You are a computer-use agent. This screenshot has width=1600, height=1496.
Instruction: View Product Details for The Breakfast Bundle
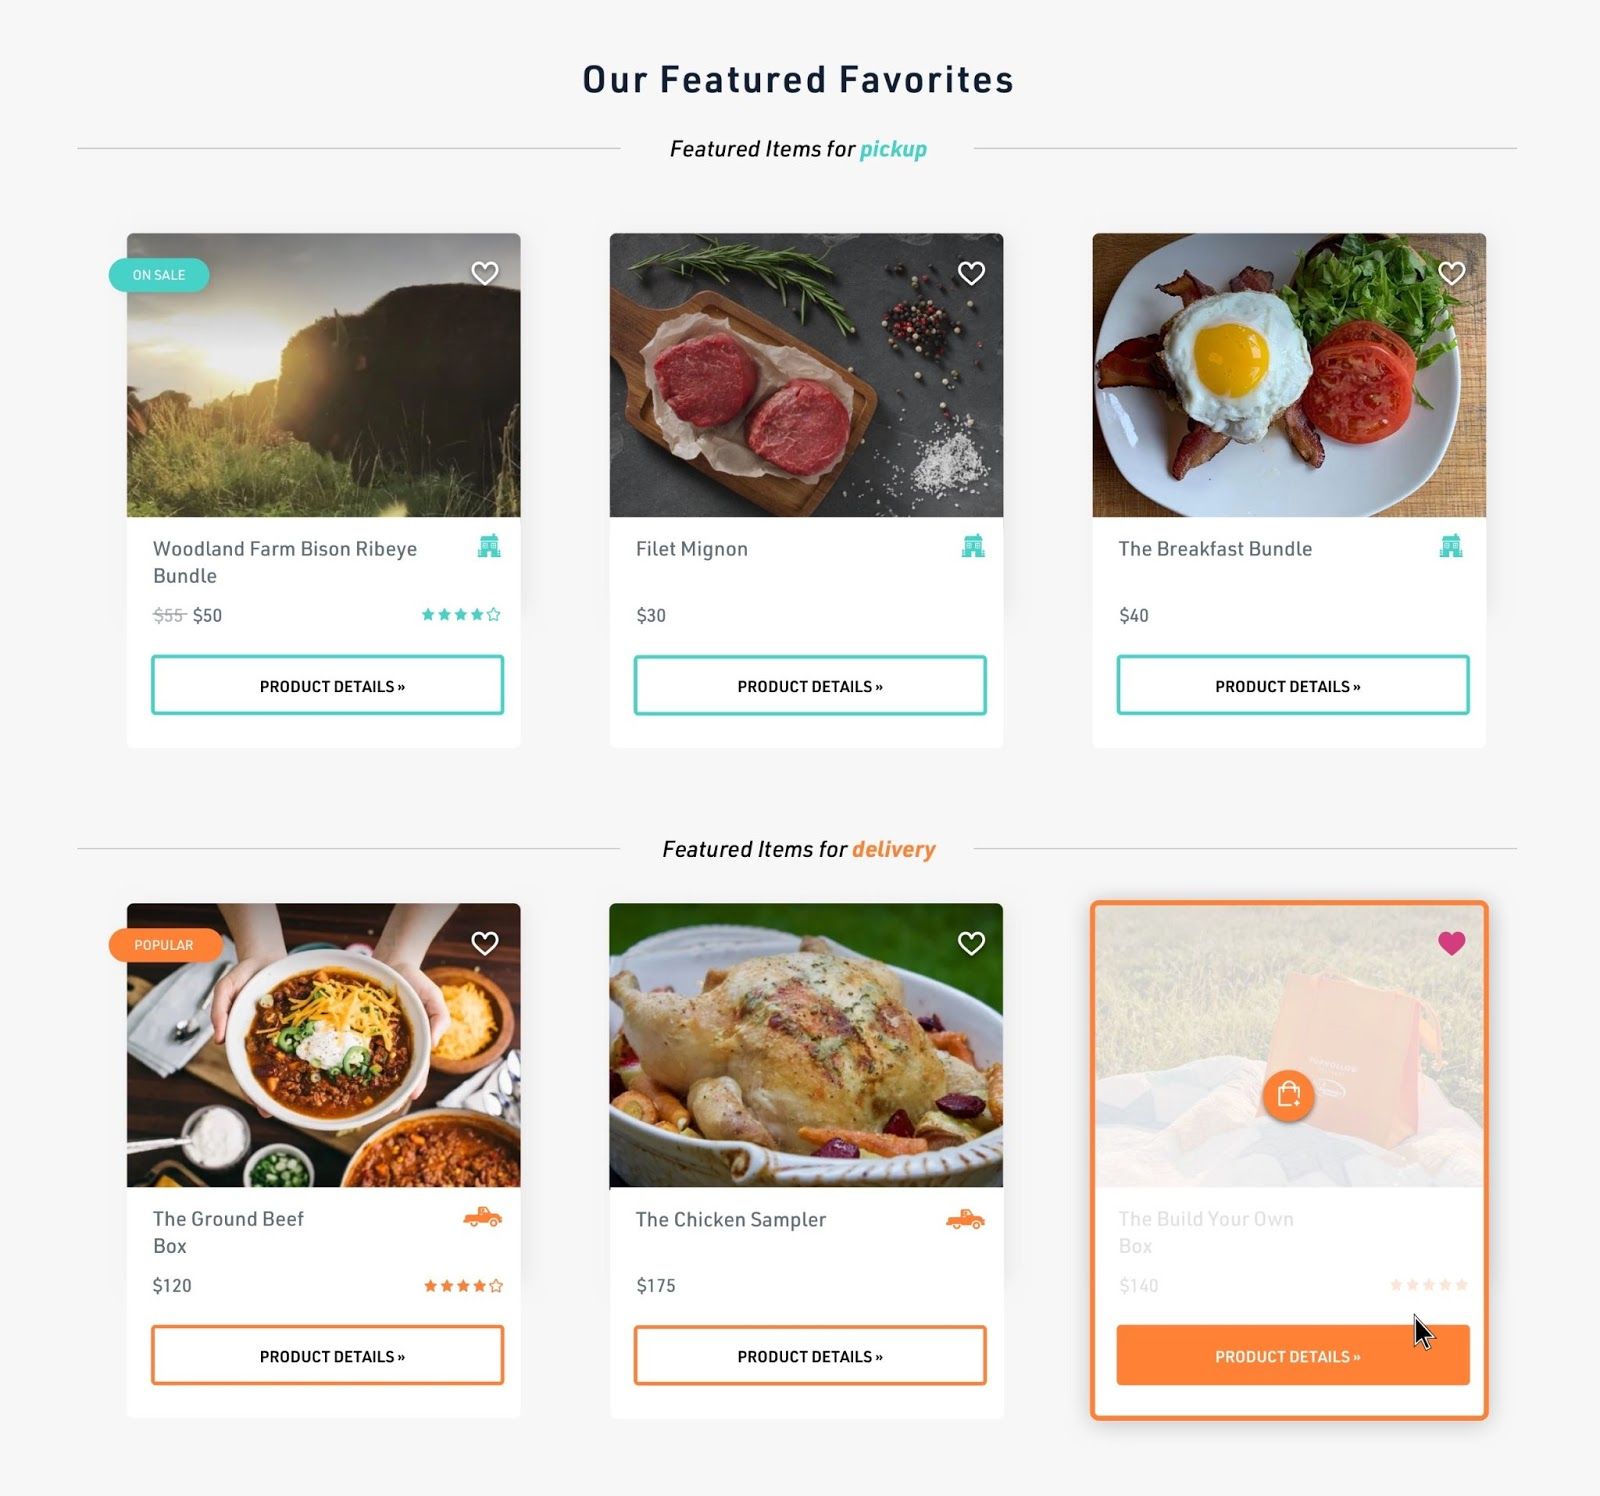[1293, 685]
